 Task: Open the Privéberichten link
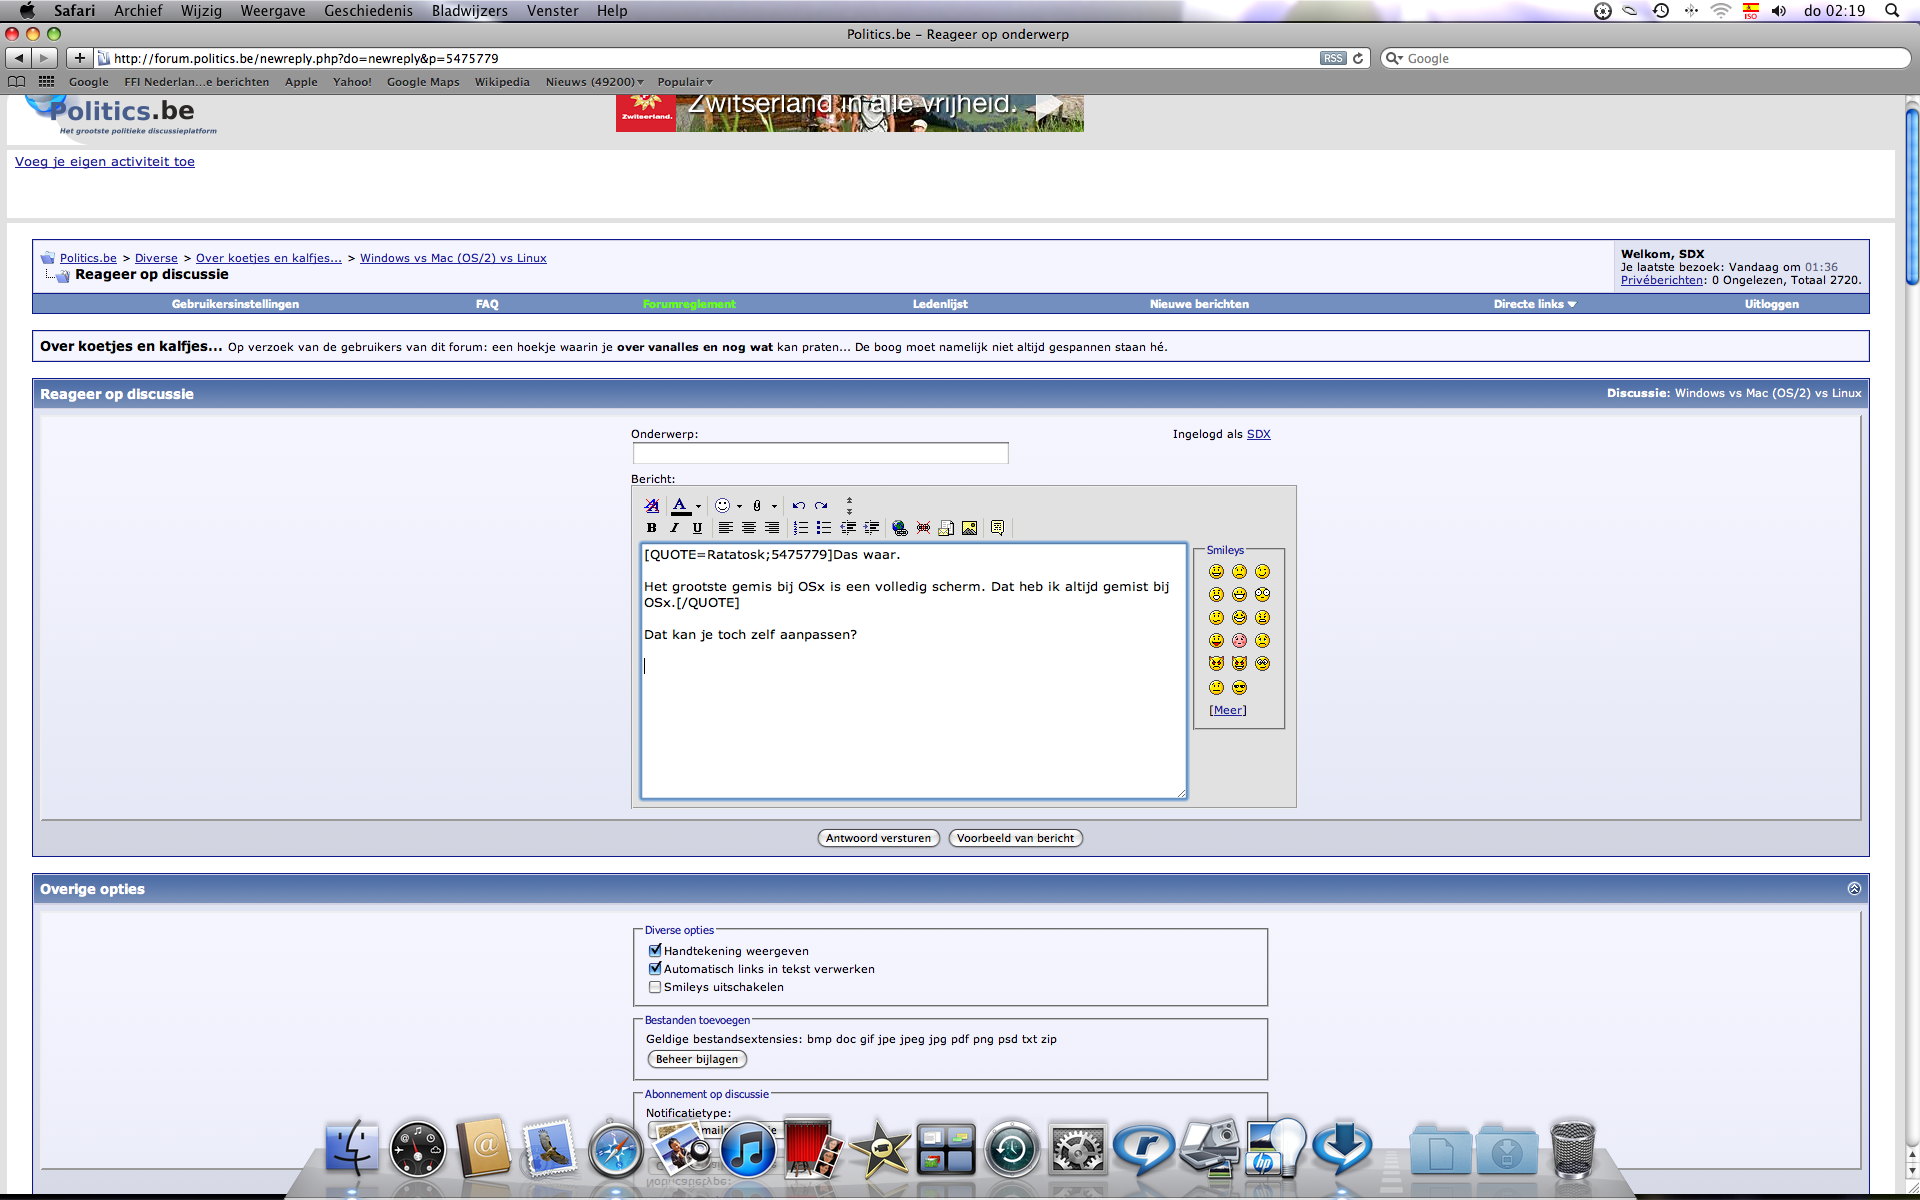[1661, 280]
